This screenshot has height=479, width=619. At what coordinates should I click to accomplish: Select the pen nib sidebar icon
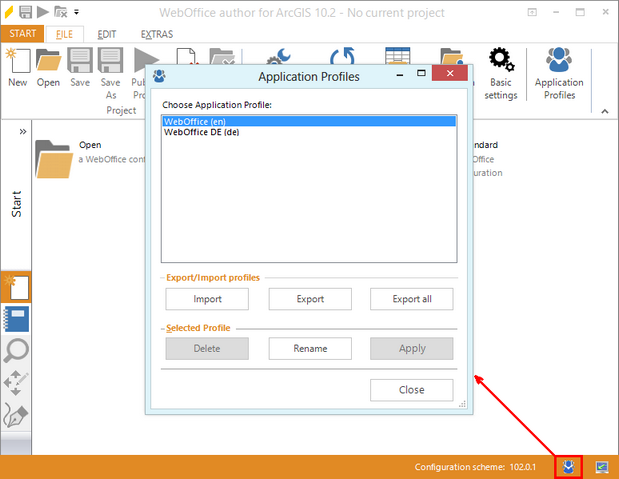pyautogui.click(x=16, y=415)
